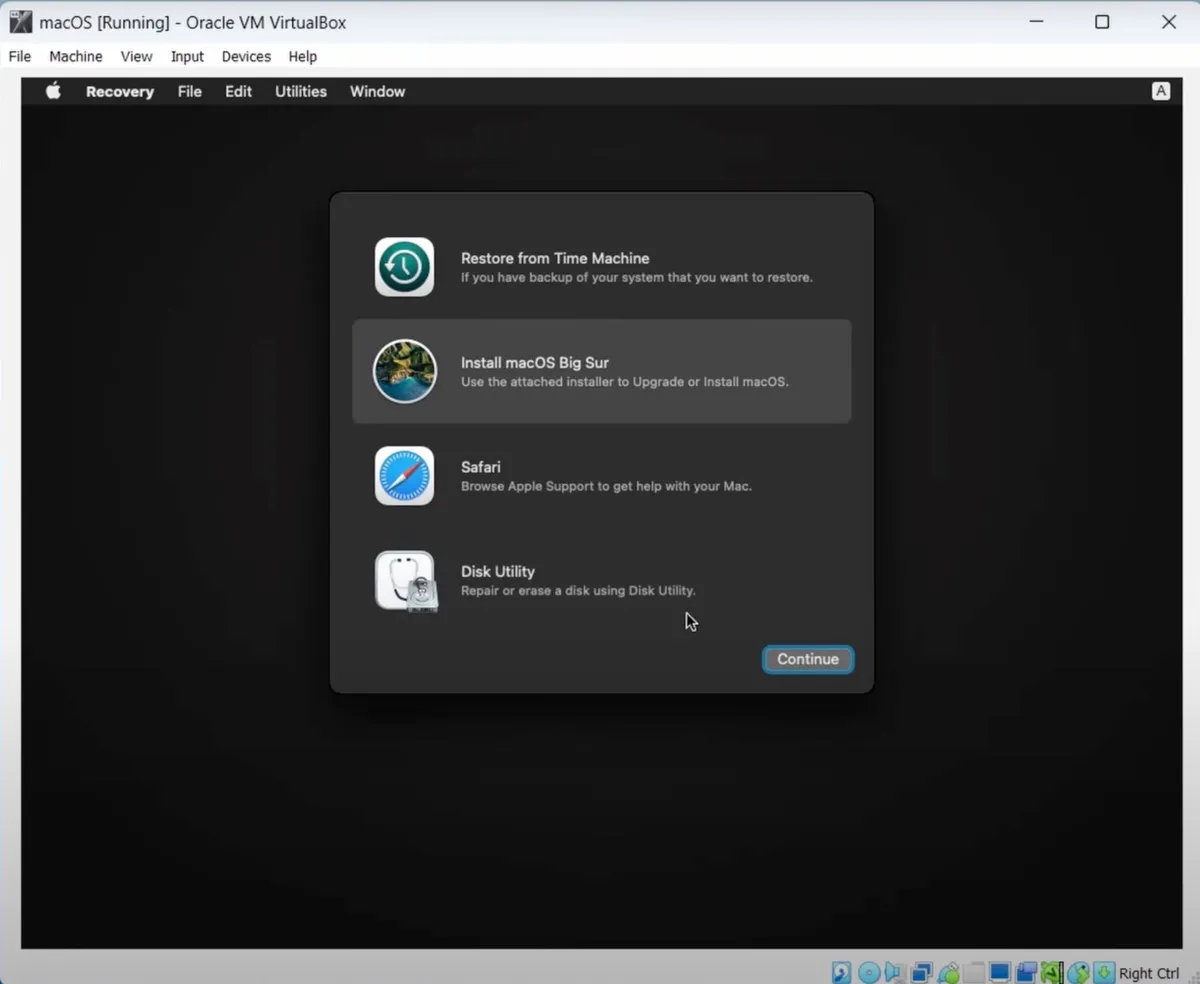The image size is (1200, 984).
Task: Open the Window menu
Action: pos(377,91)
